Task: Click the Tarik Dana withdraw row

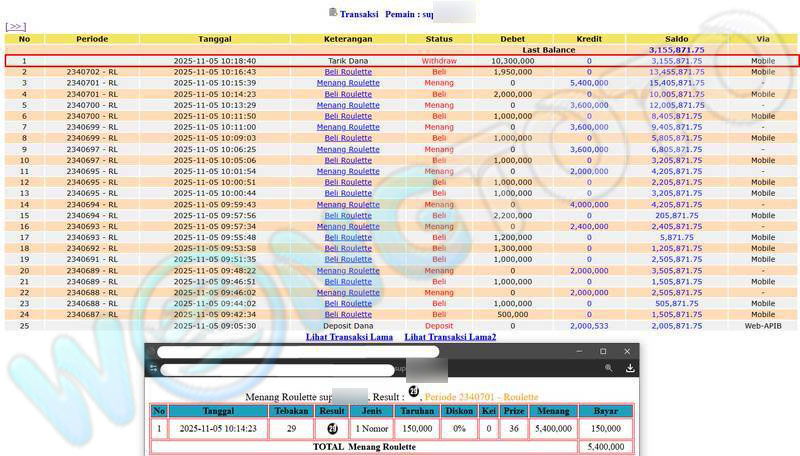Action: point(348,61)
